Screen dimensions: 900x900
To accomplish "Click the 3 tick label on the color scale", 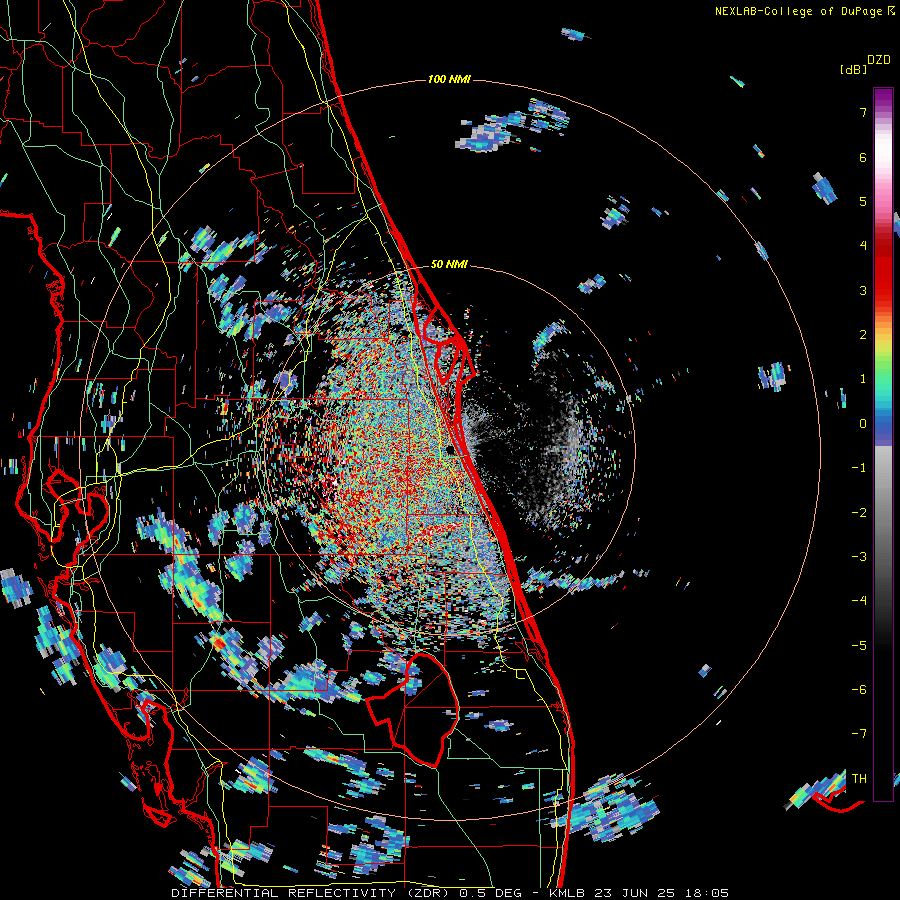I will (863, 290).
